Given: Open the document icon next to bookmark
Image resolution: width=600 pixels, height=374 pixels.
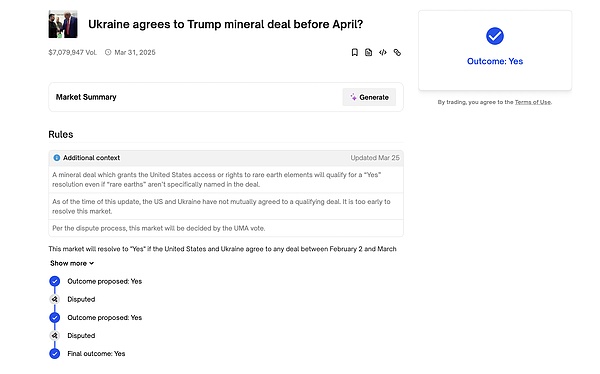Looking at the screenshot, I should pos(368,52).
